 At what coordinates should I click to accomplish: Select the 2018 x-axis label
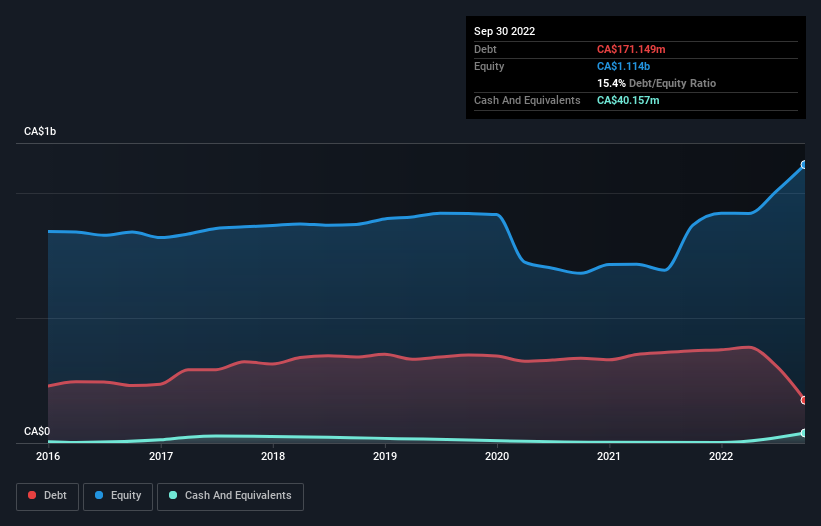(x=273, y=456)
